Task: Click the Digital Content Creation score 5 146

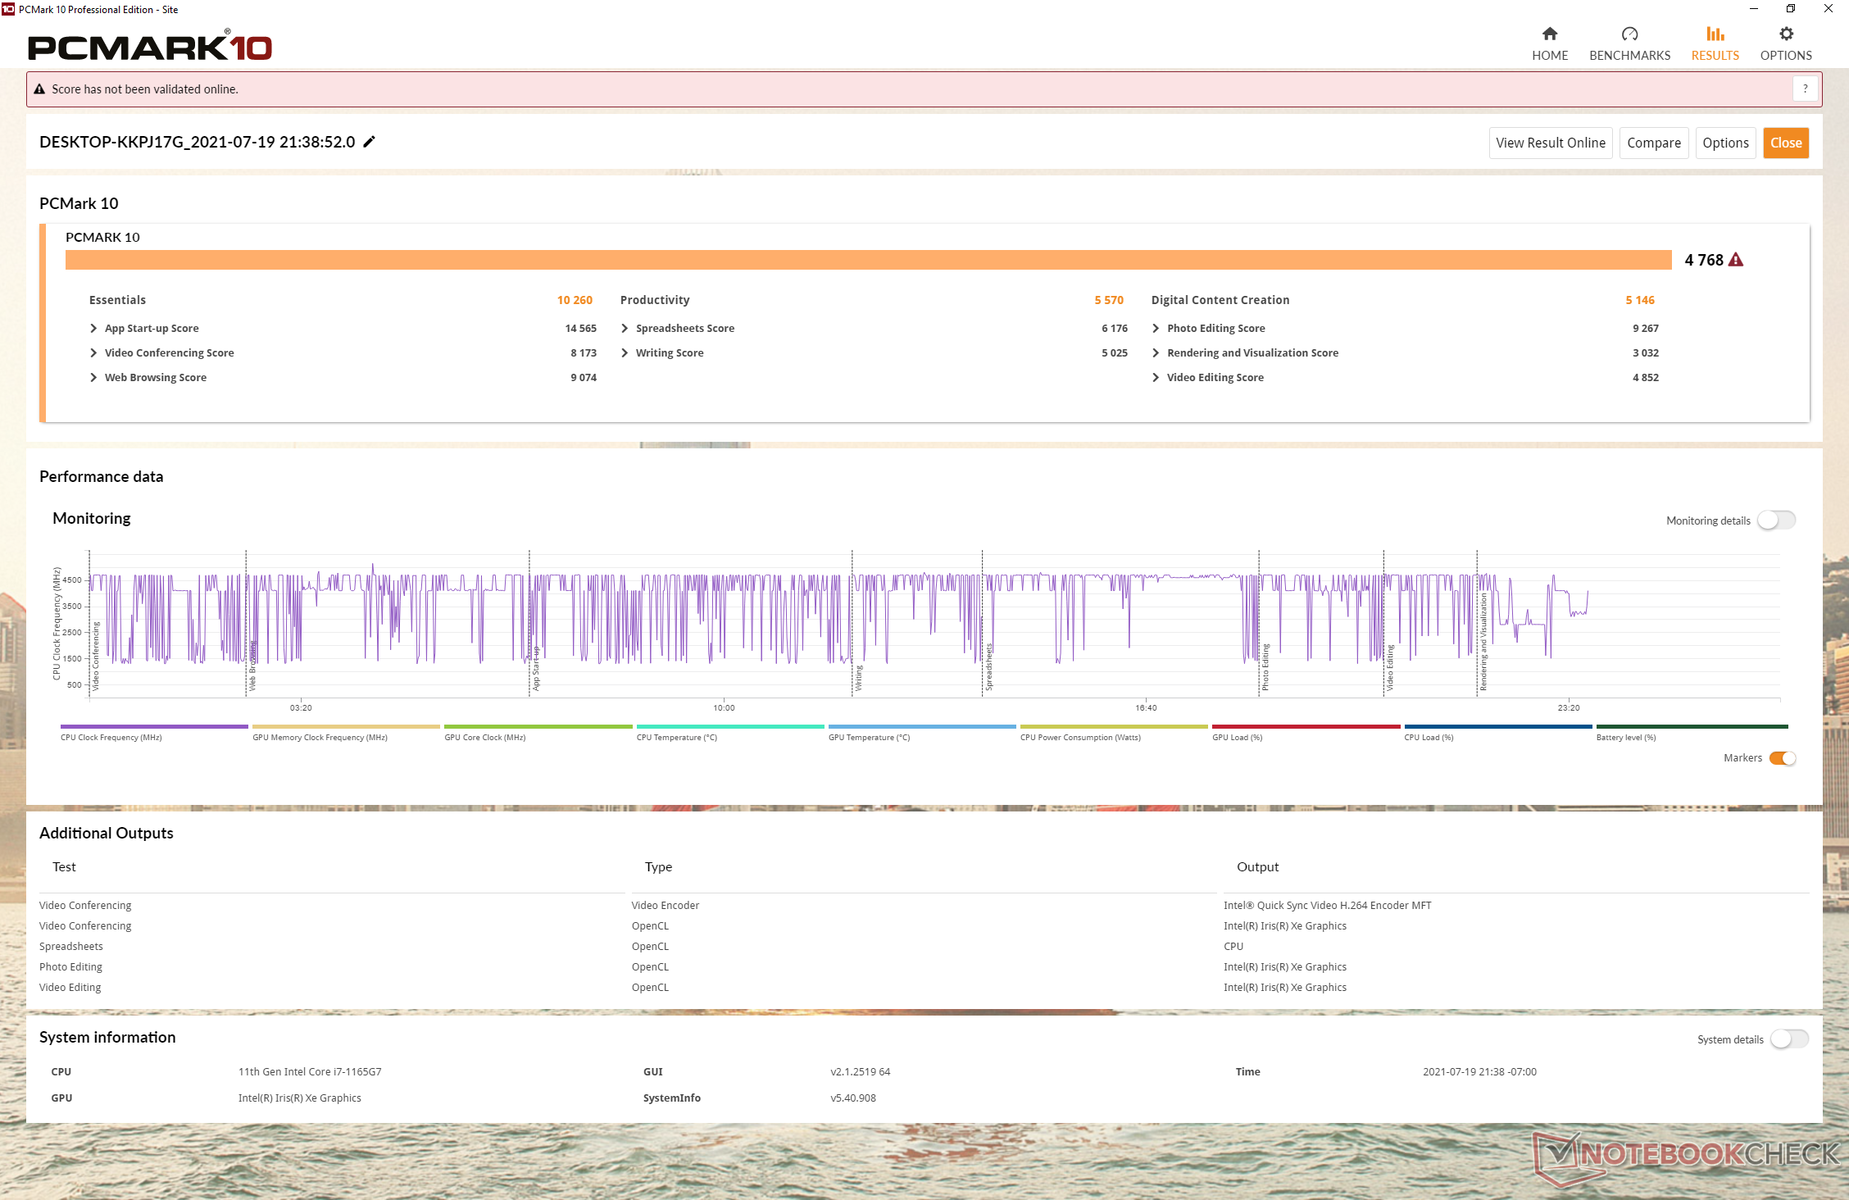Action: tap(1640, 300)
